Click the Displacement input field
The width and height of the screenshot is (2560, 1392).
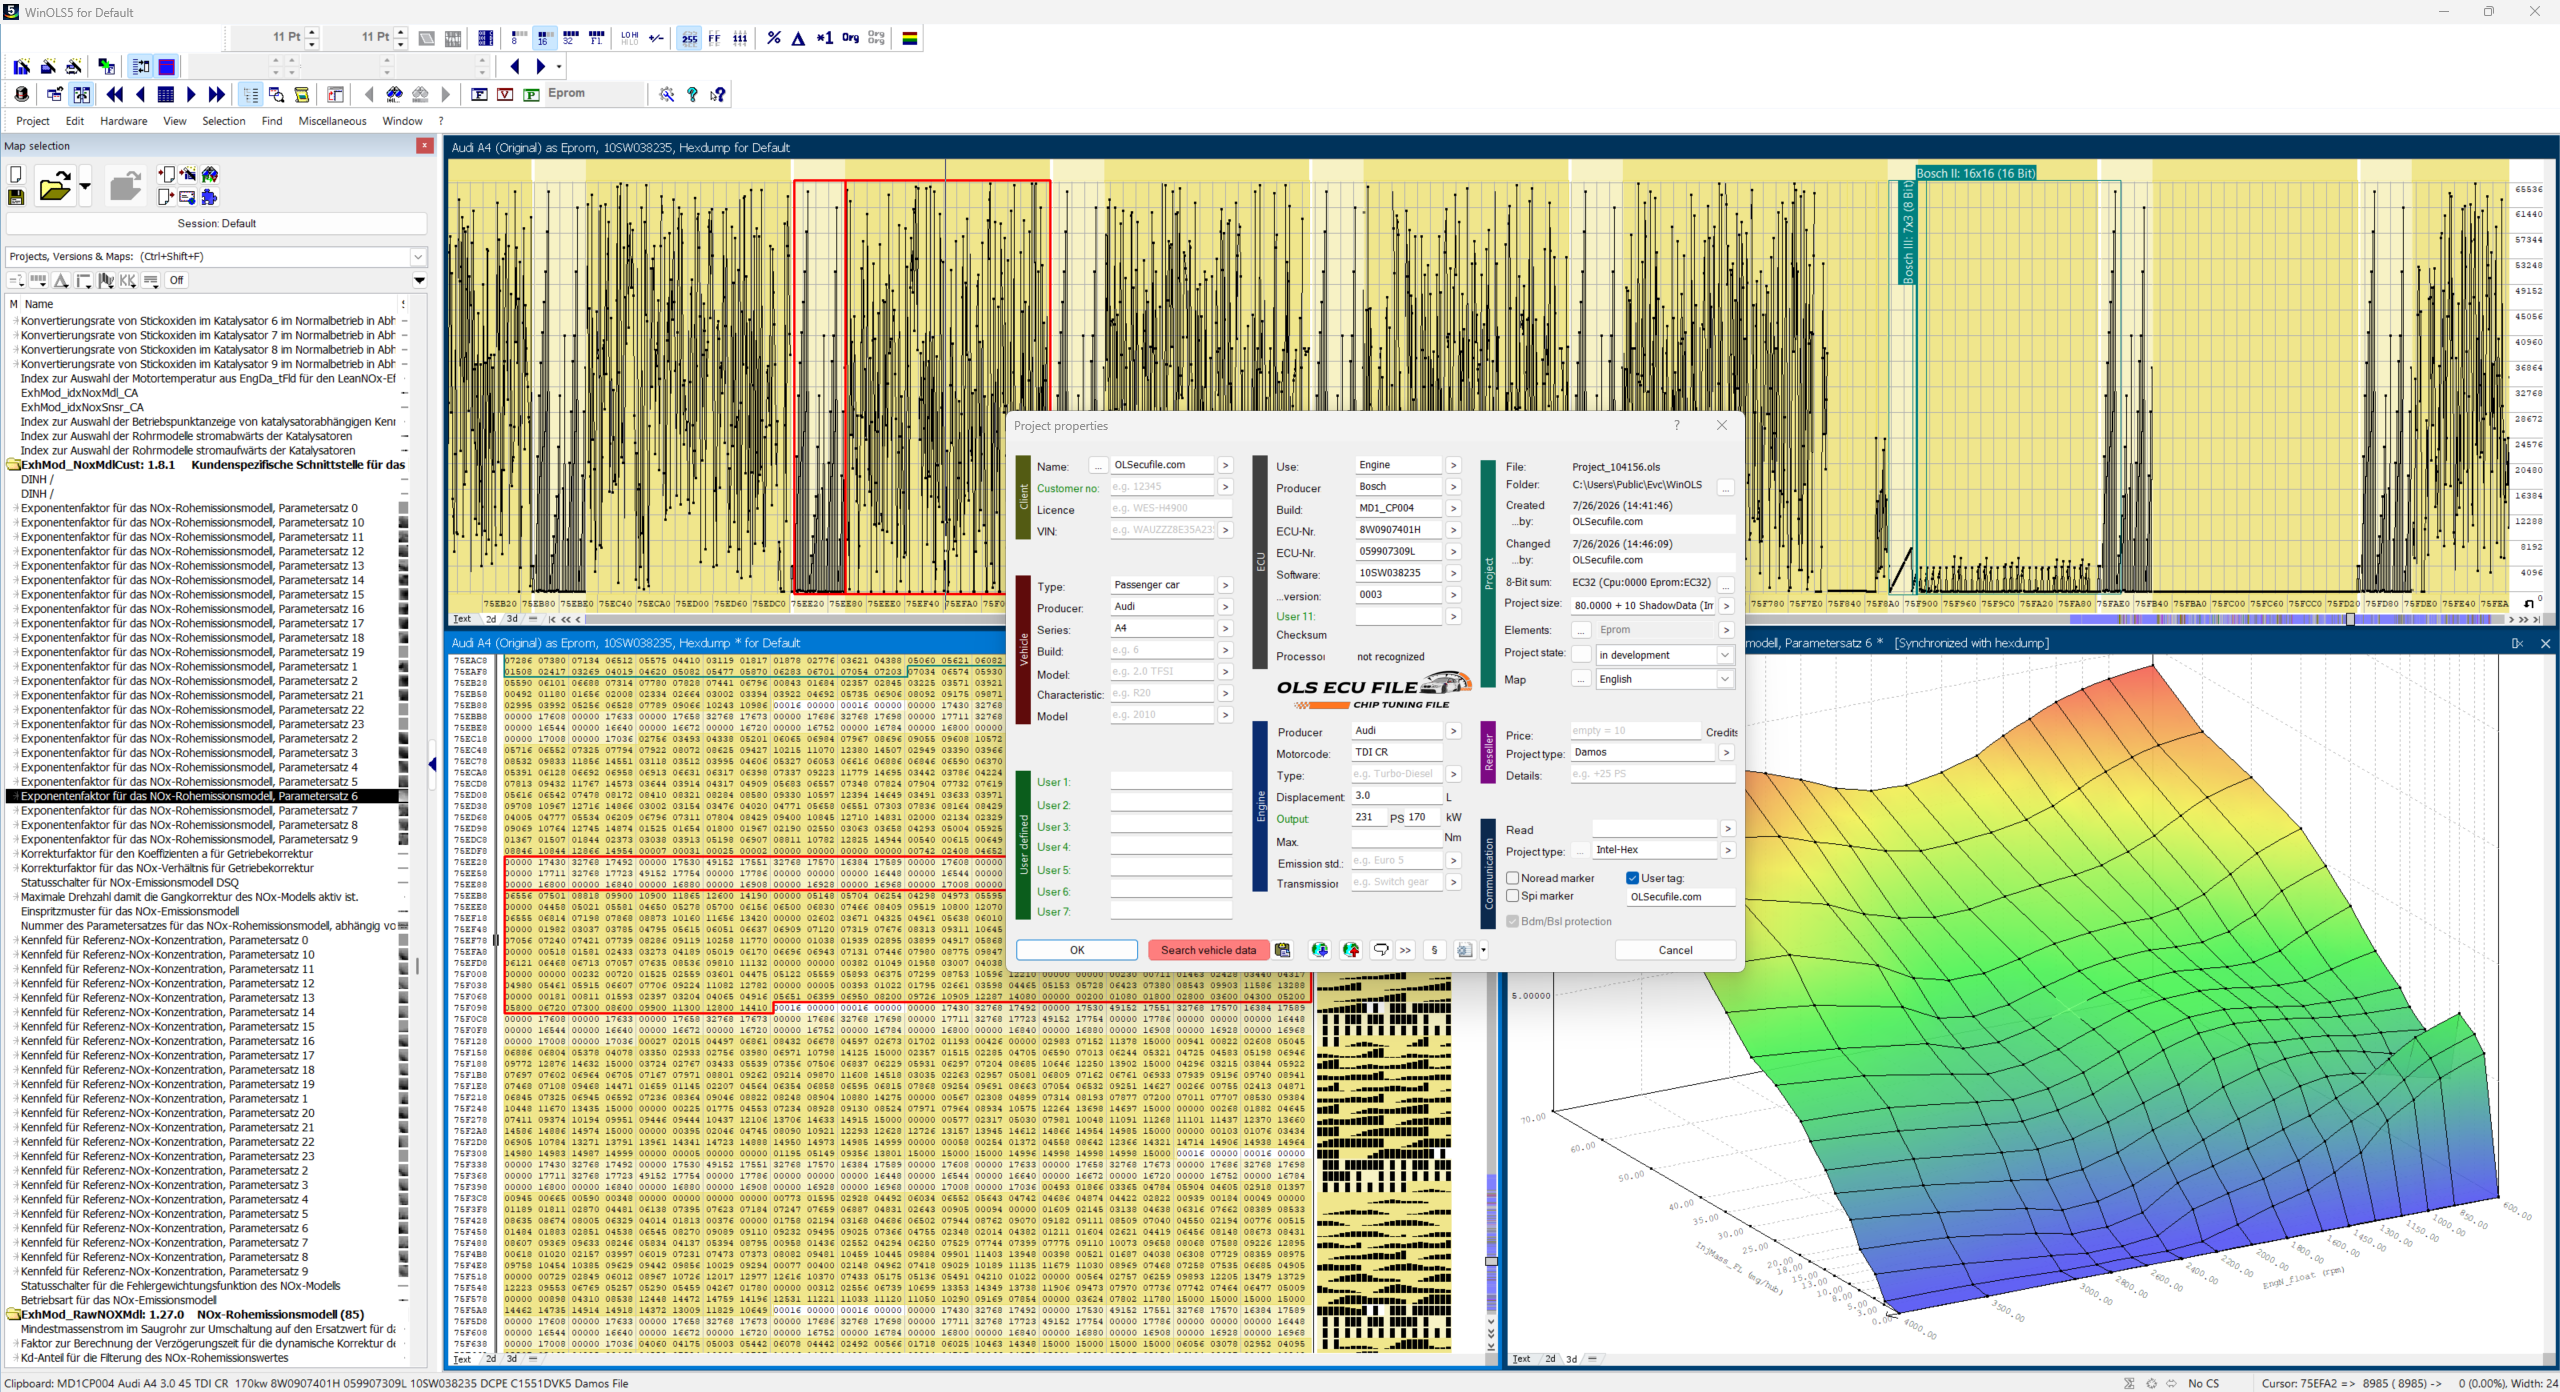[1397, 796]
